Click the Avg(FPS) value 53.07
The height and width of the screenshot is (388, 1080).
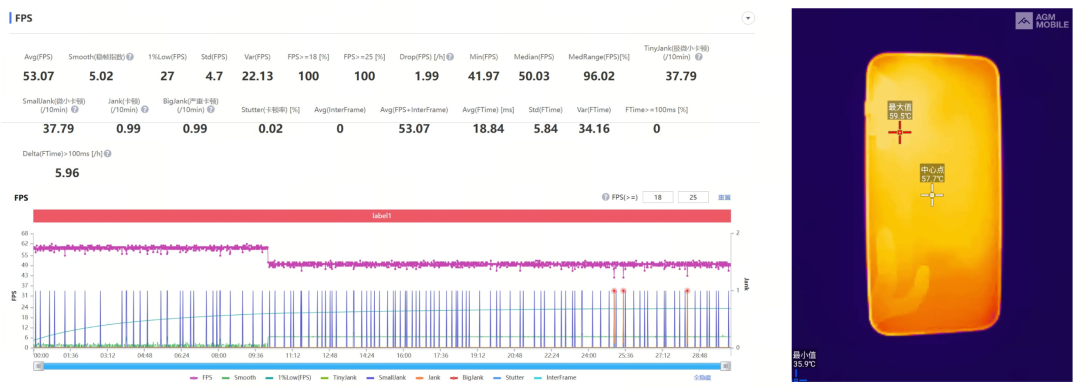(38, 76)
